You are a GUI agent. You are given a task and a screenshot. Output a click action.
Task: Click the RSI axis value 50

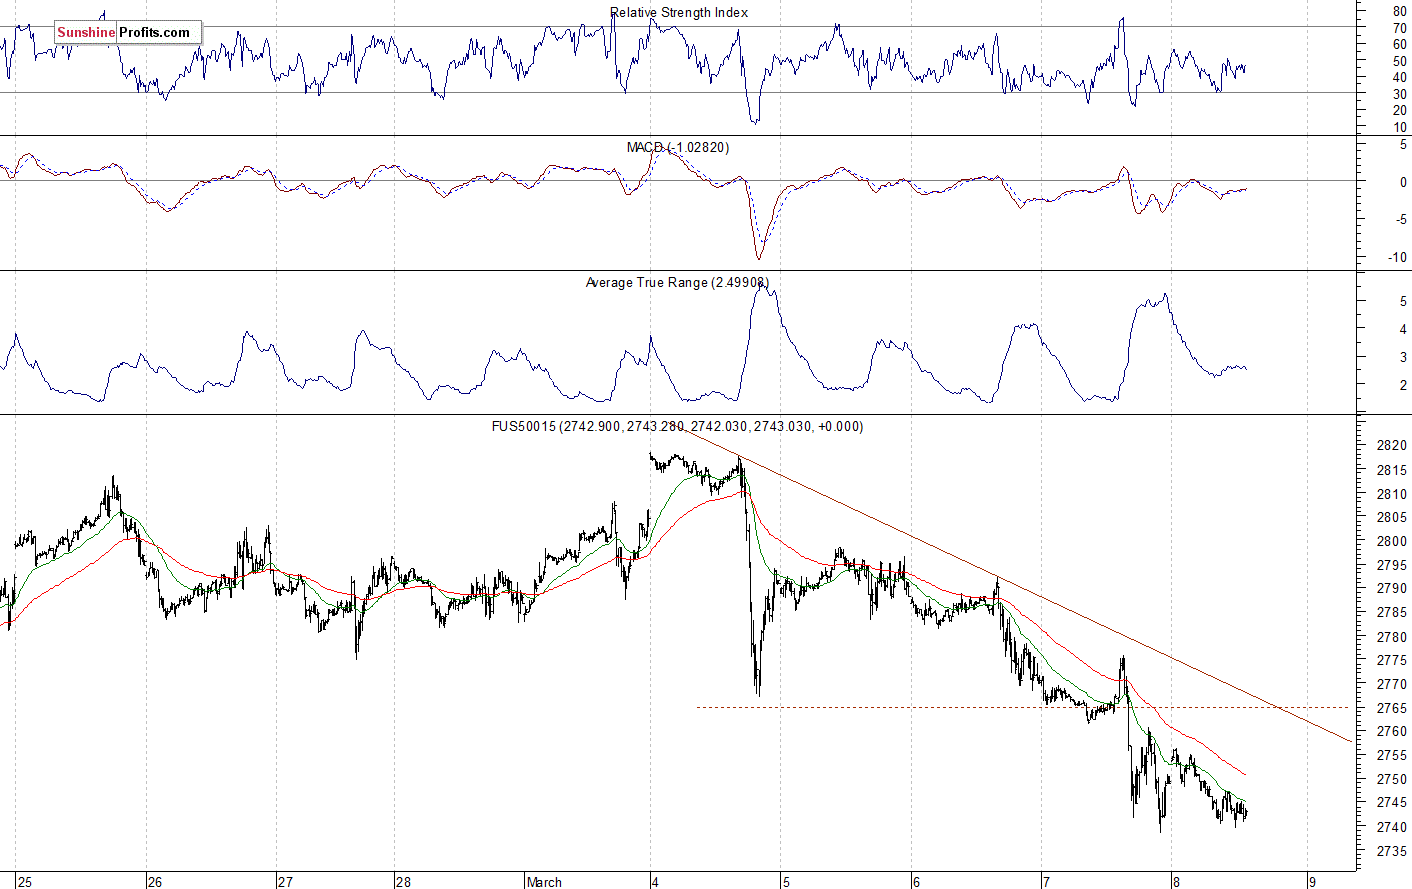point(1399,62)
